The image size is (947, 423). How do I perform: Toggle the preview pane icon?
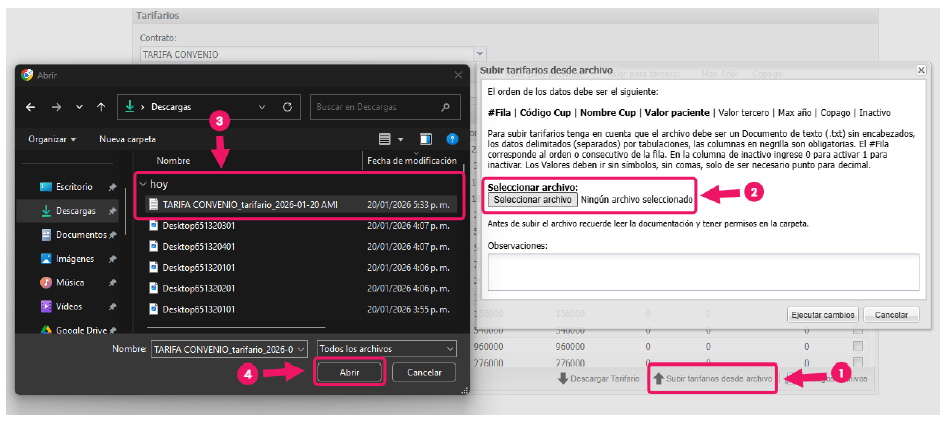pyautogui.click(x=426, y=140)
